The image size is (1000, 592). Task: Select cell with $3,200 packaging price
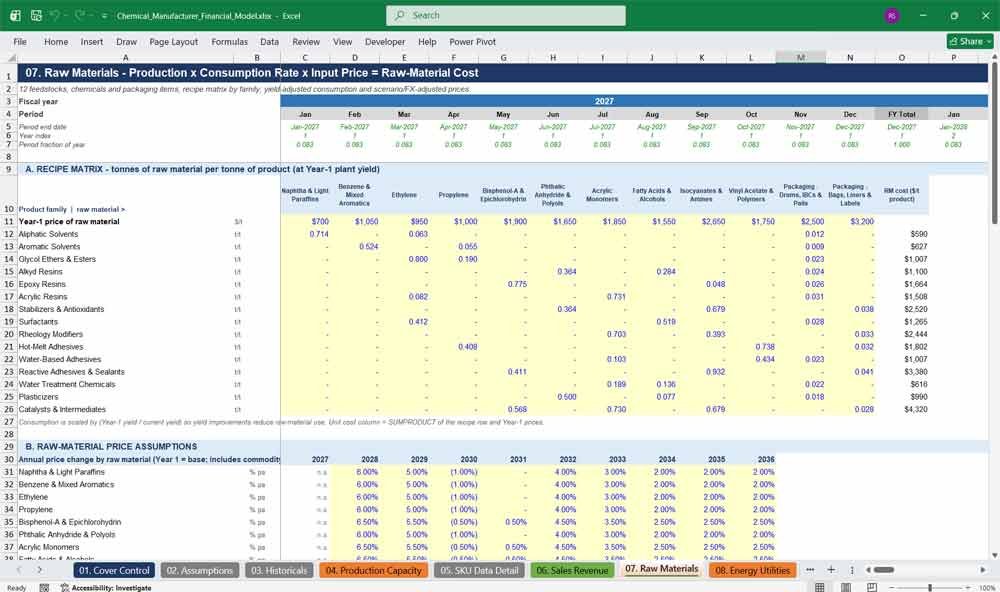click(x=850, y=221)
